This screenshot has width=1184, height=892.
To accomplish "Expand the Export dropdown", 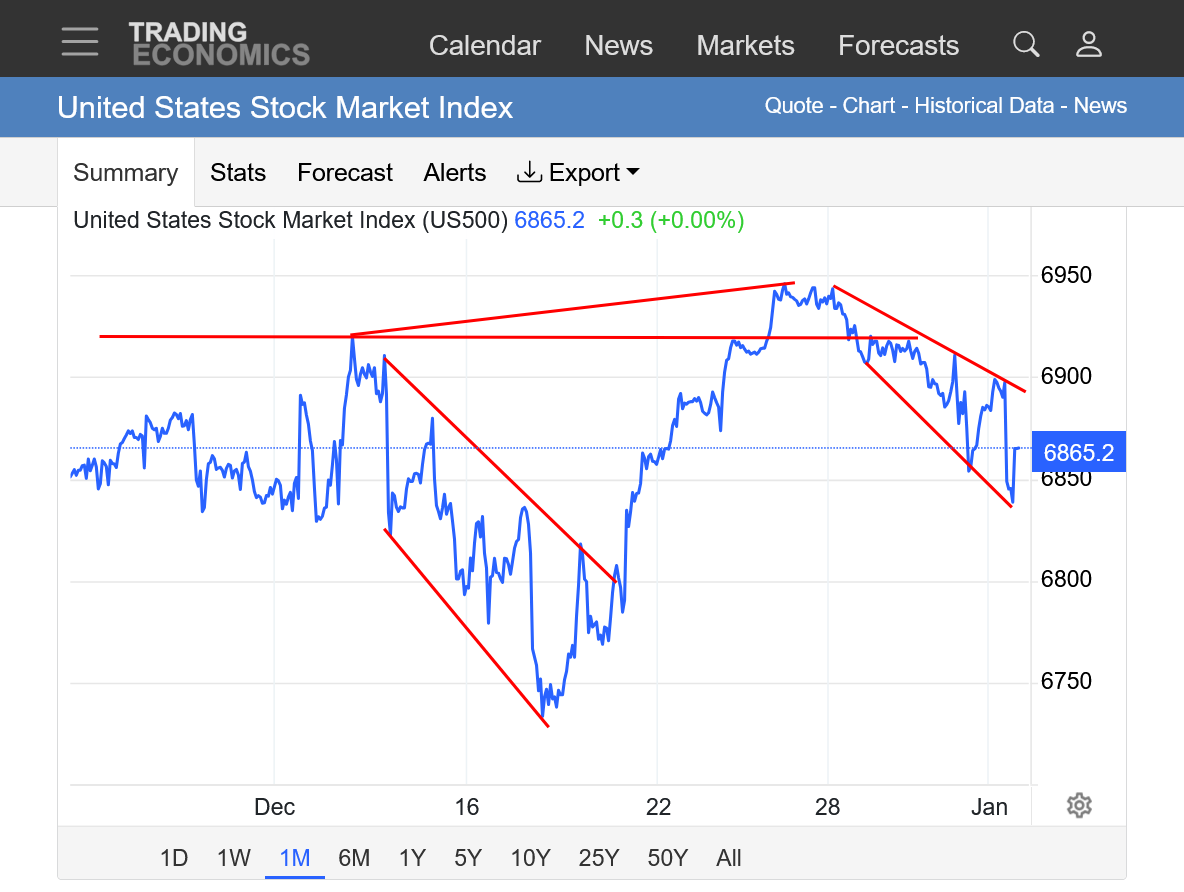I will 578,173.
